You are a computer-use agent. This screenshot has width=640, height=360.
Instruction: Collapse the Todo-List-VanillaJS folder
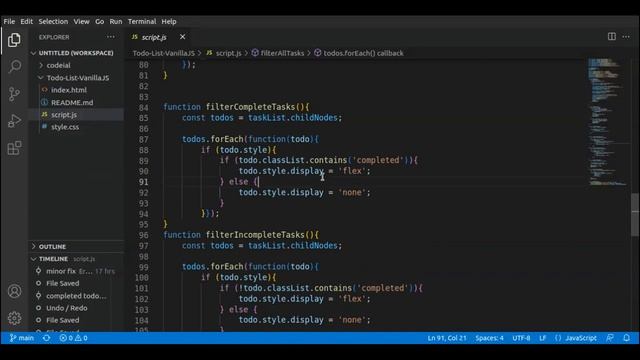[x=78, y=78]
